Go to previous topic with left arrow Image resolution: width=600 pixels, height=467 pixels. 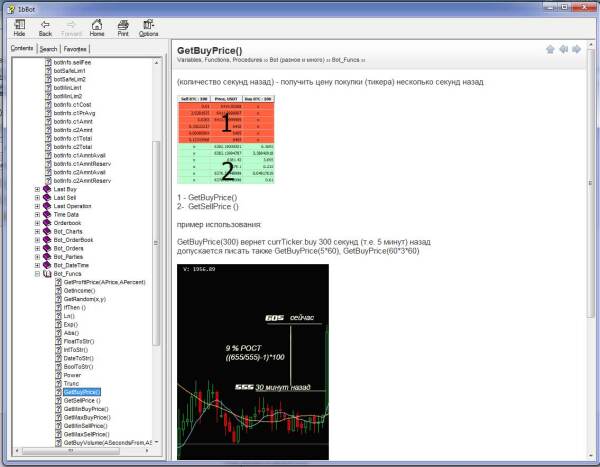pyautogui.click(x=564, y=49)
